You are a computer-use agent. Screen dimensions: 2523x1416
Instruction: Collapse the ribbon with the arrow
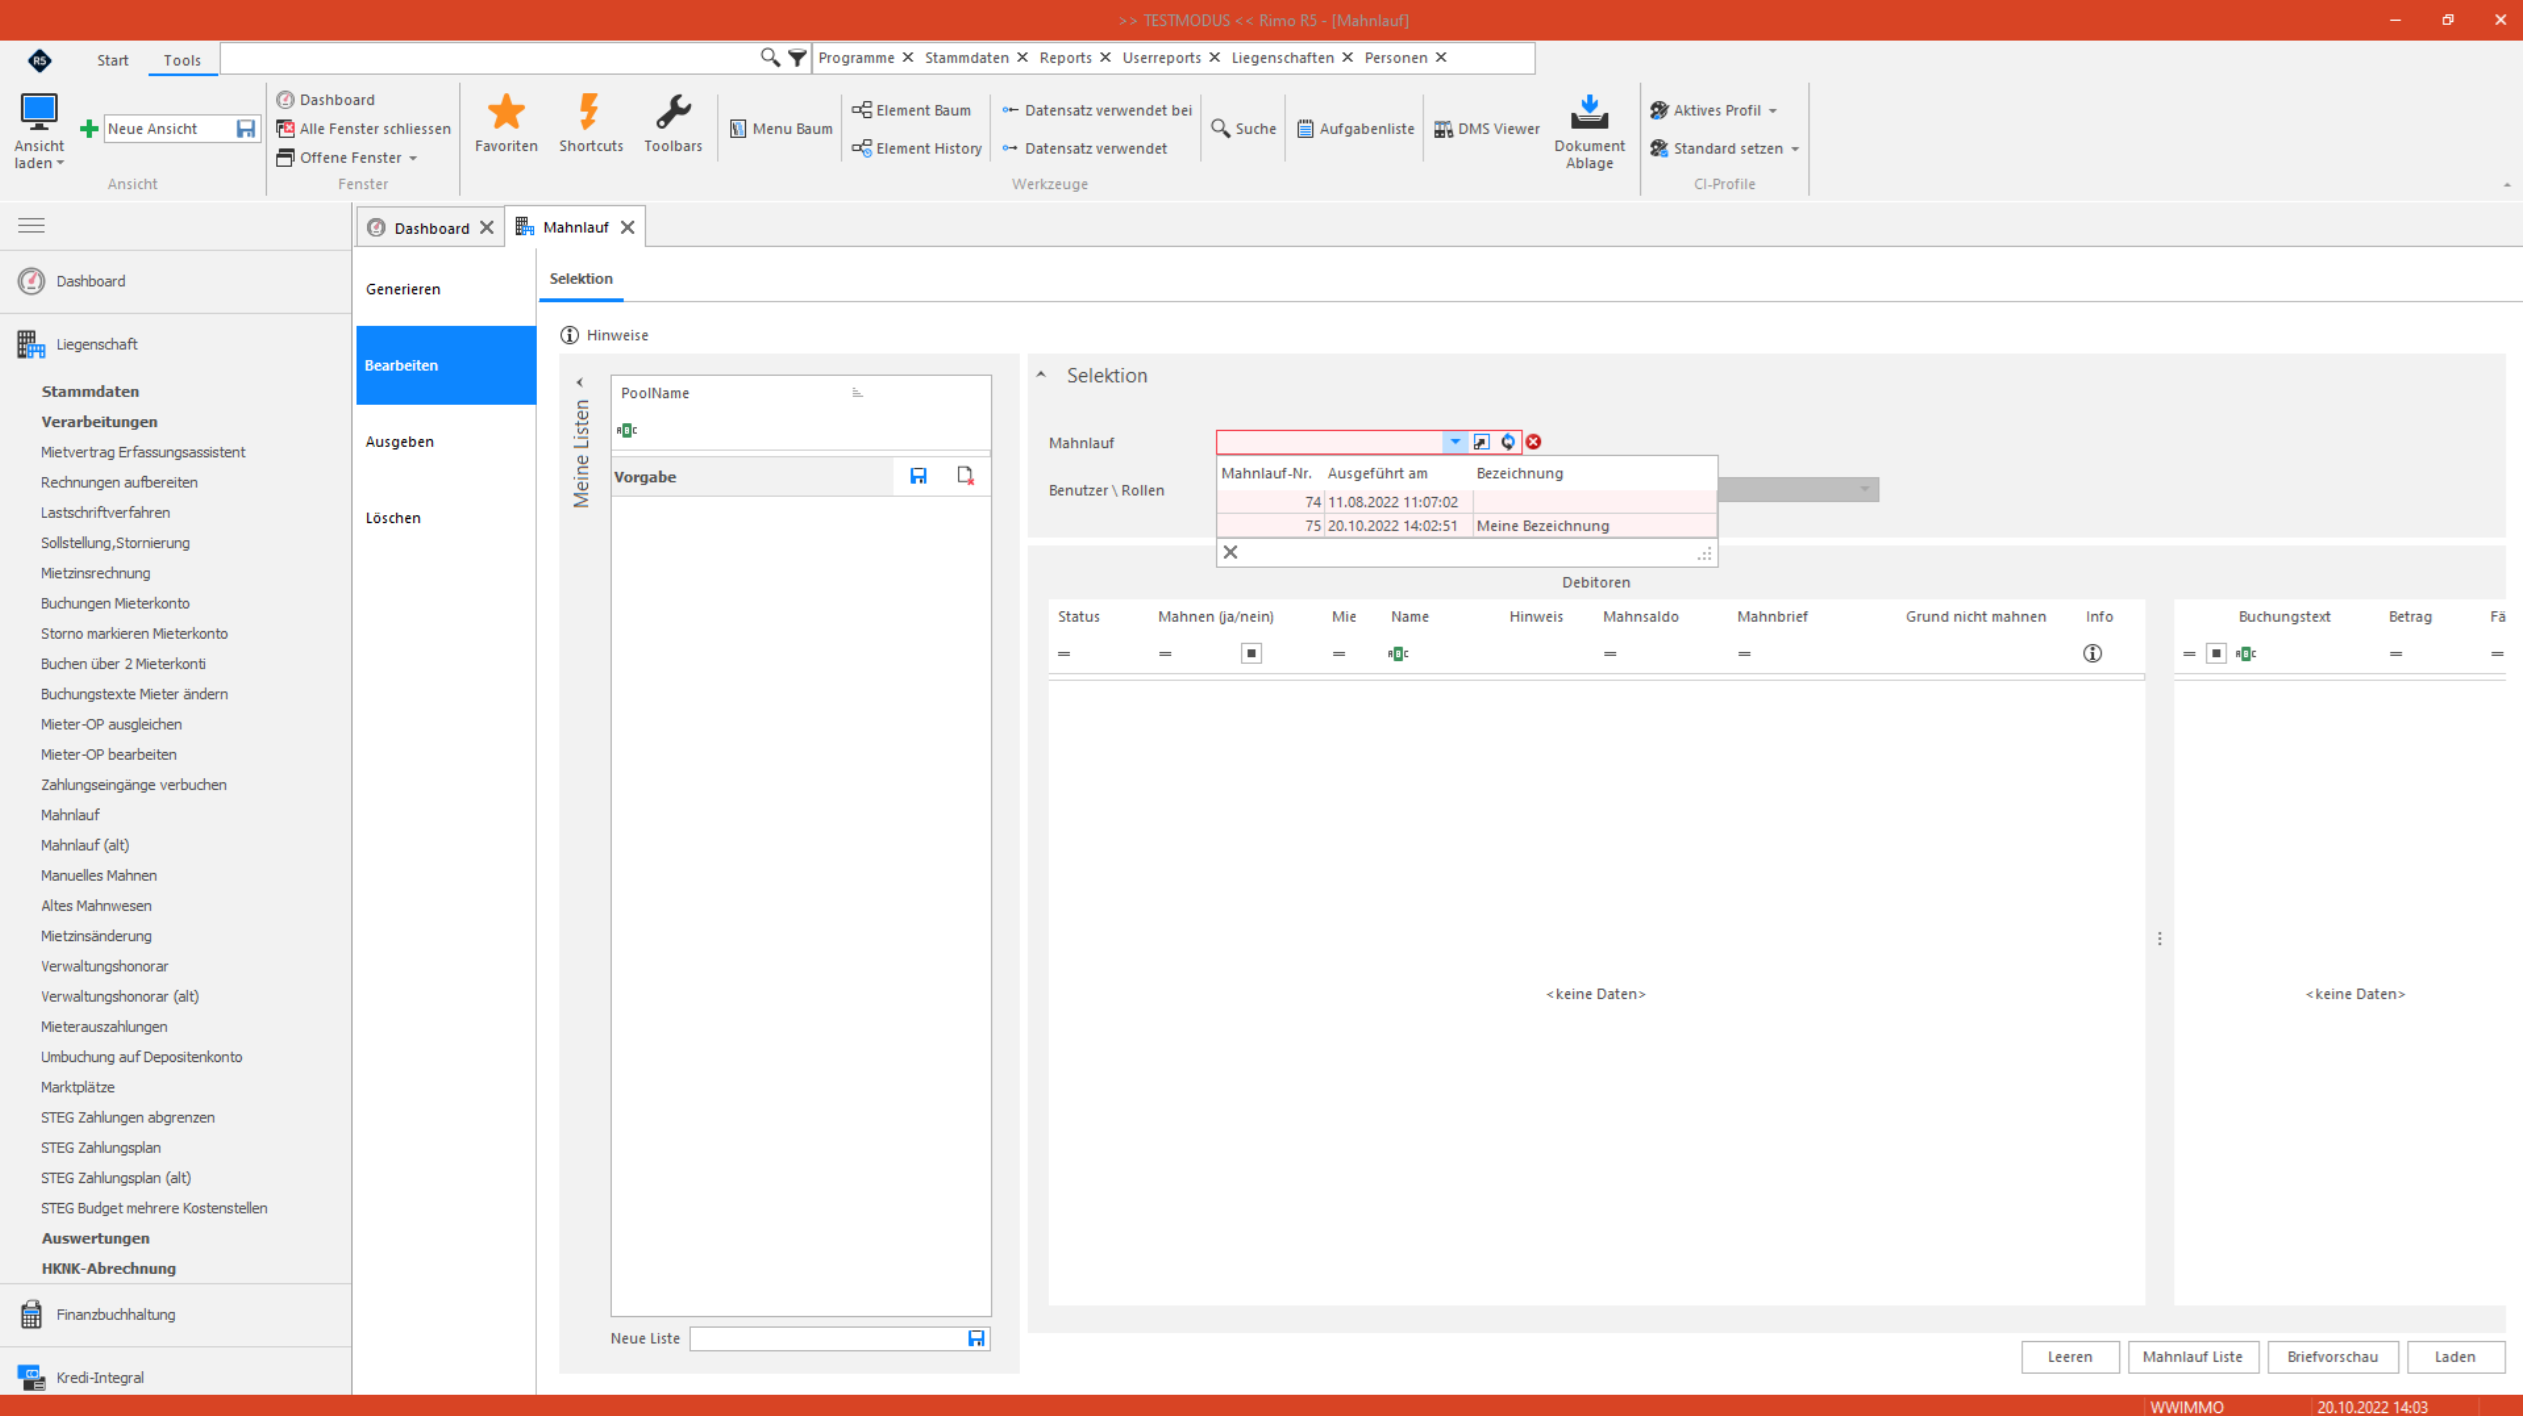(x=2506, y=185)
